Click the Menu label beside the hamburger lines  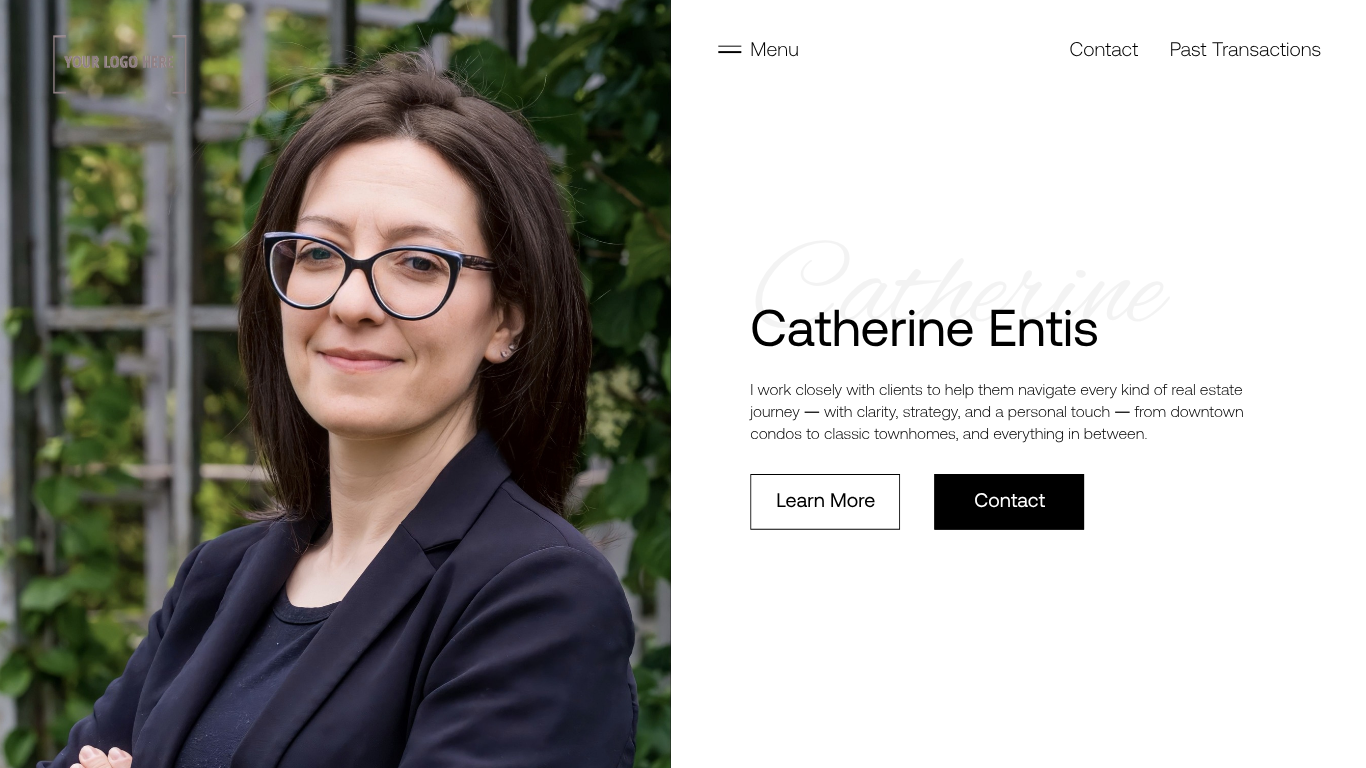774,49
